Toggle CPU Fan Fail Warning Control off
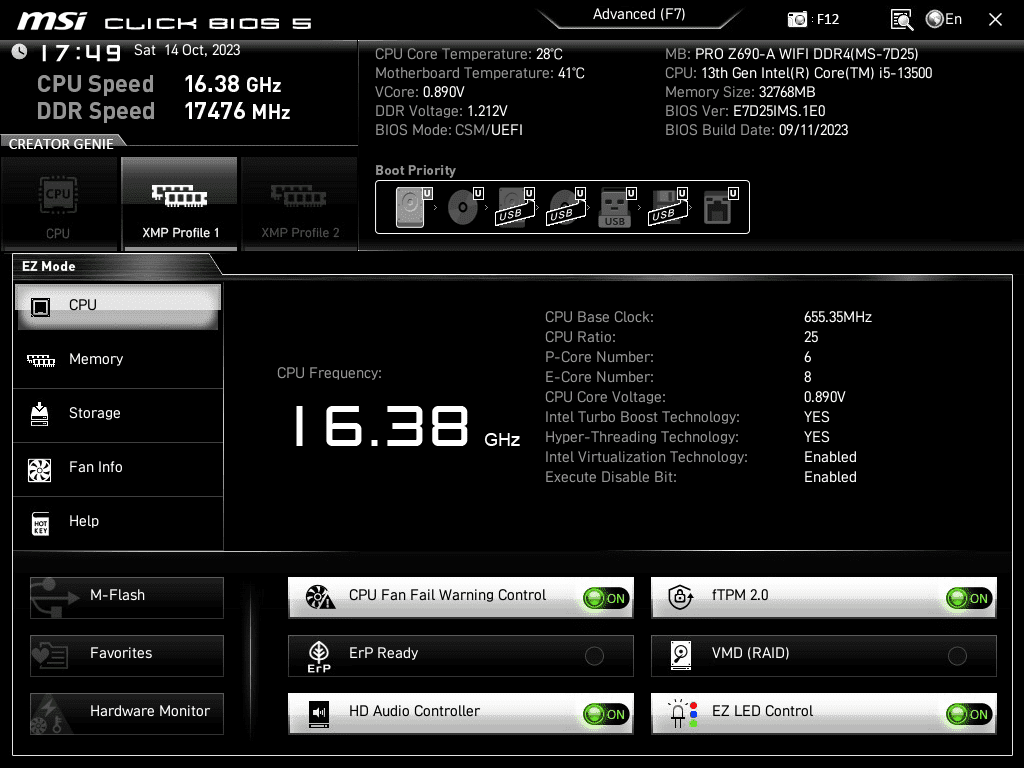 click(605, 598)
